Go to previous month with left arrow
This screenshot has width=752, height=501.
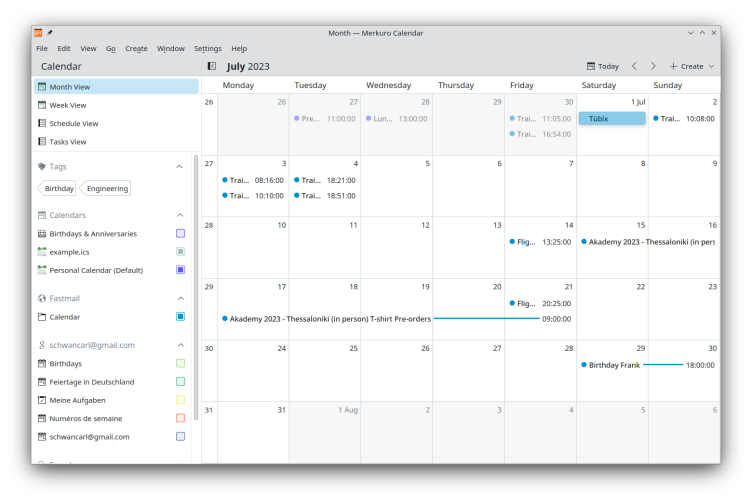tap(634, 66)
